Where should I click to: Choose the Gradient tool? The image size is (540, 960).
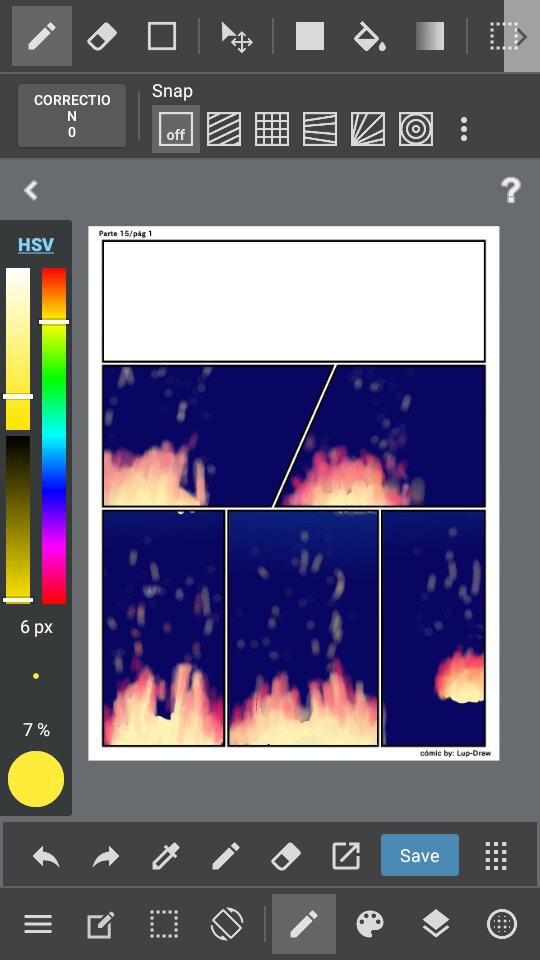click(x=430, y=37)
